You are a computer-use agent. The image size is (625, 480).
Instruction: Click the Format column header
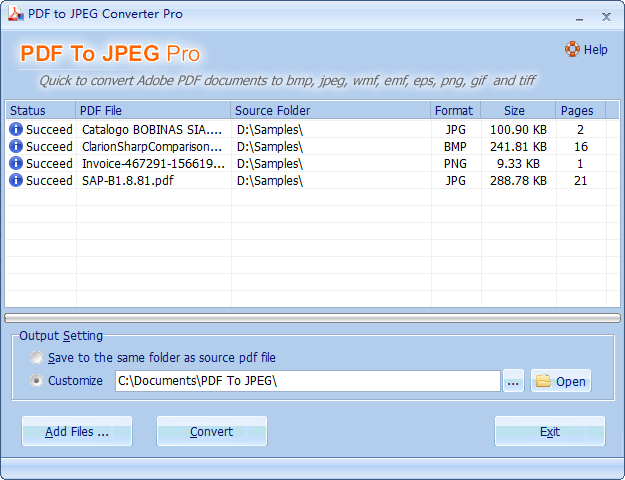455,111
